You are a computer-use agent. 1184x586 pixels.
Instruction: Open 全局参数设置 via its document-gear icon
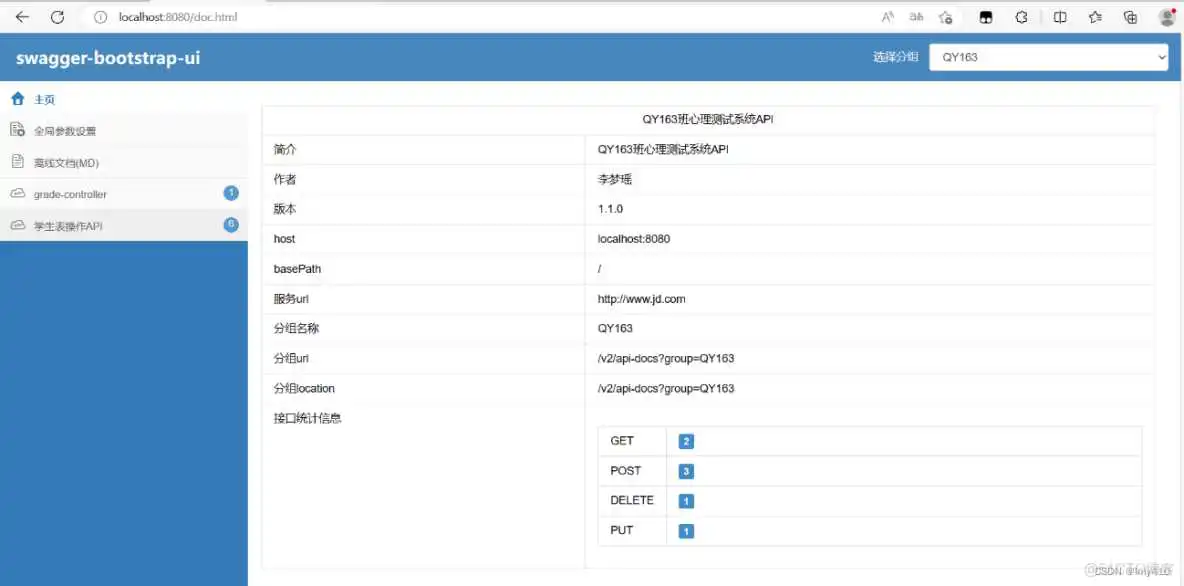[17, 130]
